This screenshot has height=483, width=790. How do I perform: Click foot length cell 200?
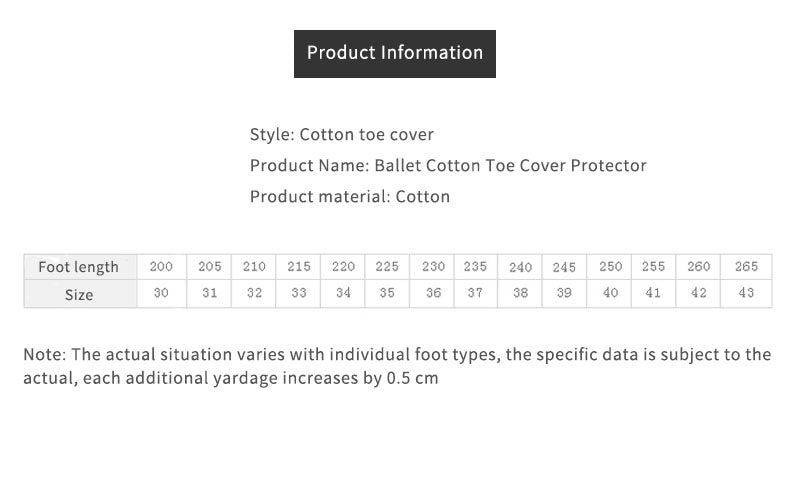(x=161, y=267)
